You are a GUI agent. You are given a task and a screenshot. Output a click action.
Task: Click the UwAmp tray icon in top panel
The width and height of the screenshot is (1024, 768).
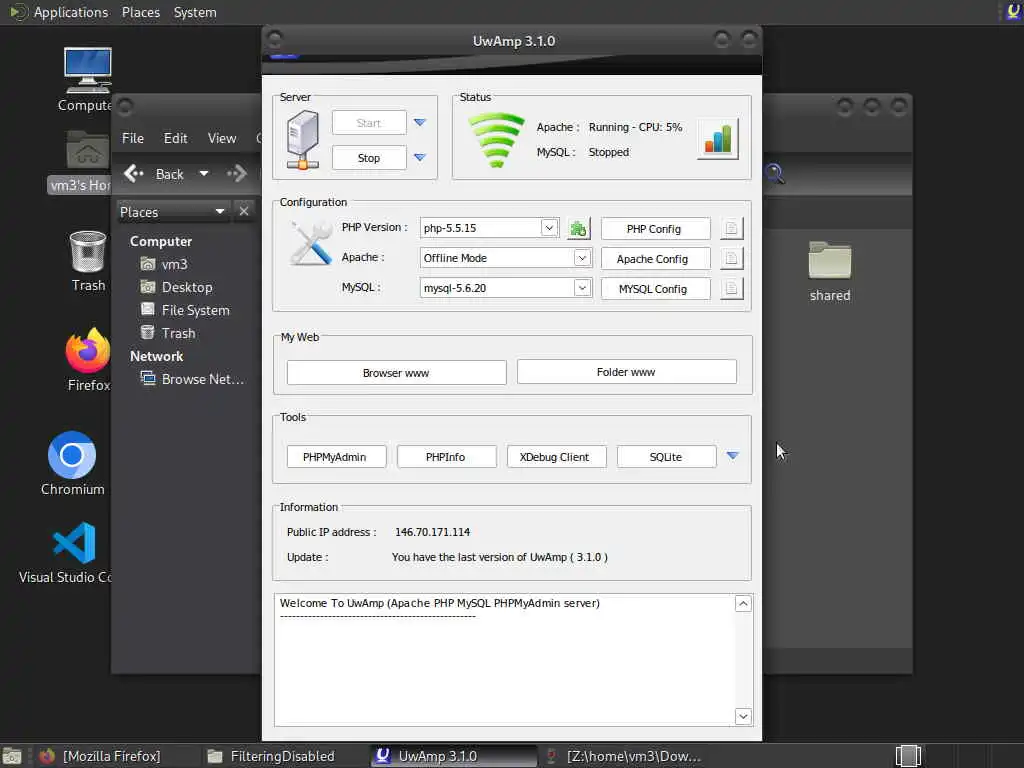coord(1013,12)
